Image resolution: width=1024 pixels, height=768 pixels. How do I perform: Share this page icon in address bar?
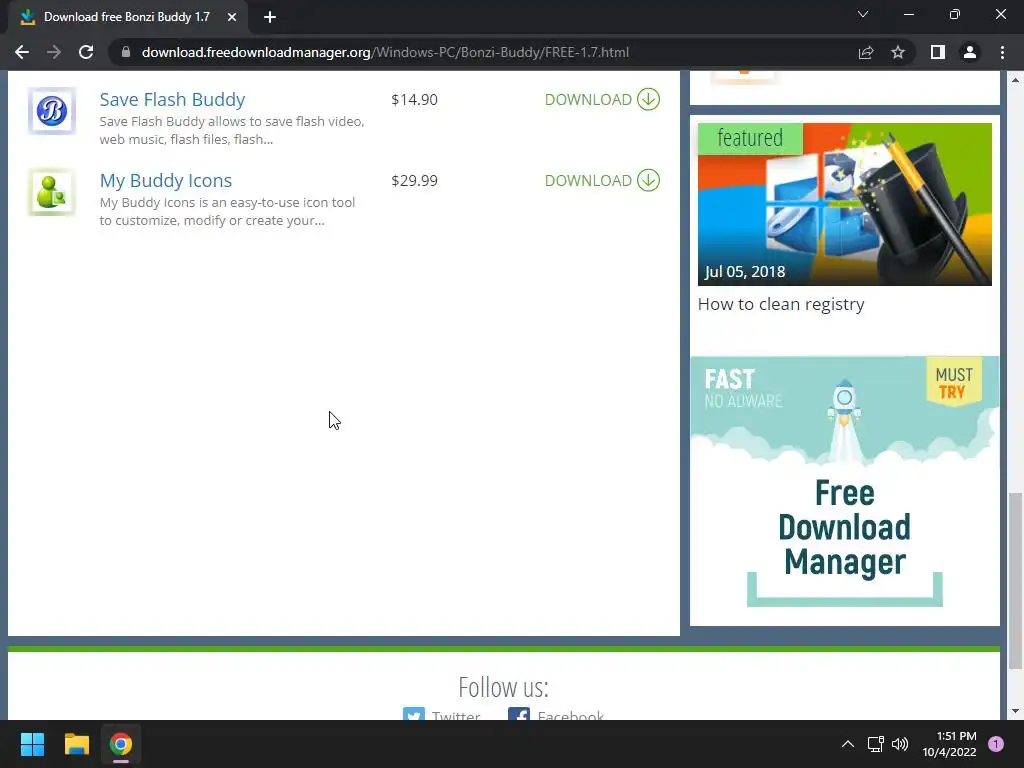(866, 52)
